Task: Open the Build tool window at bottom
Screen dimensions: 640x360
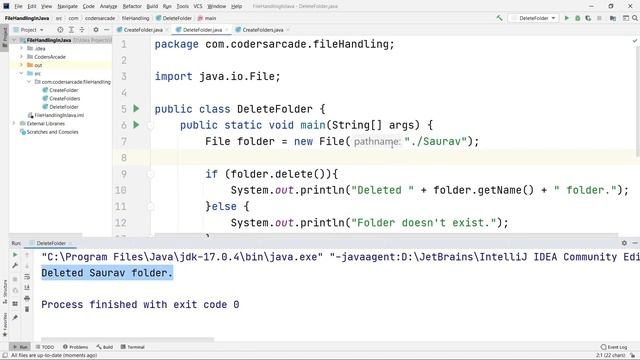Action: pyautogui.click(x=105, y=347)
